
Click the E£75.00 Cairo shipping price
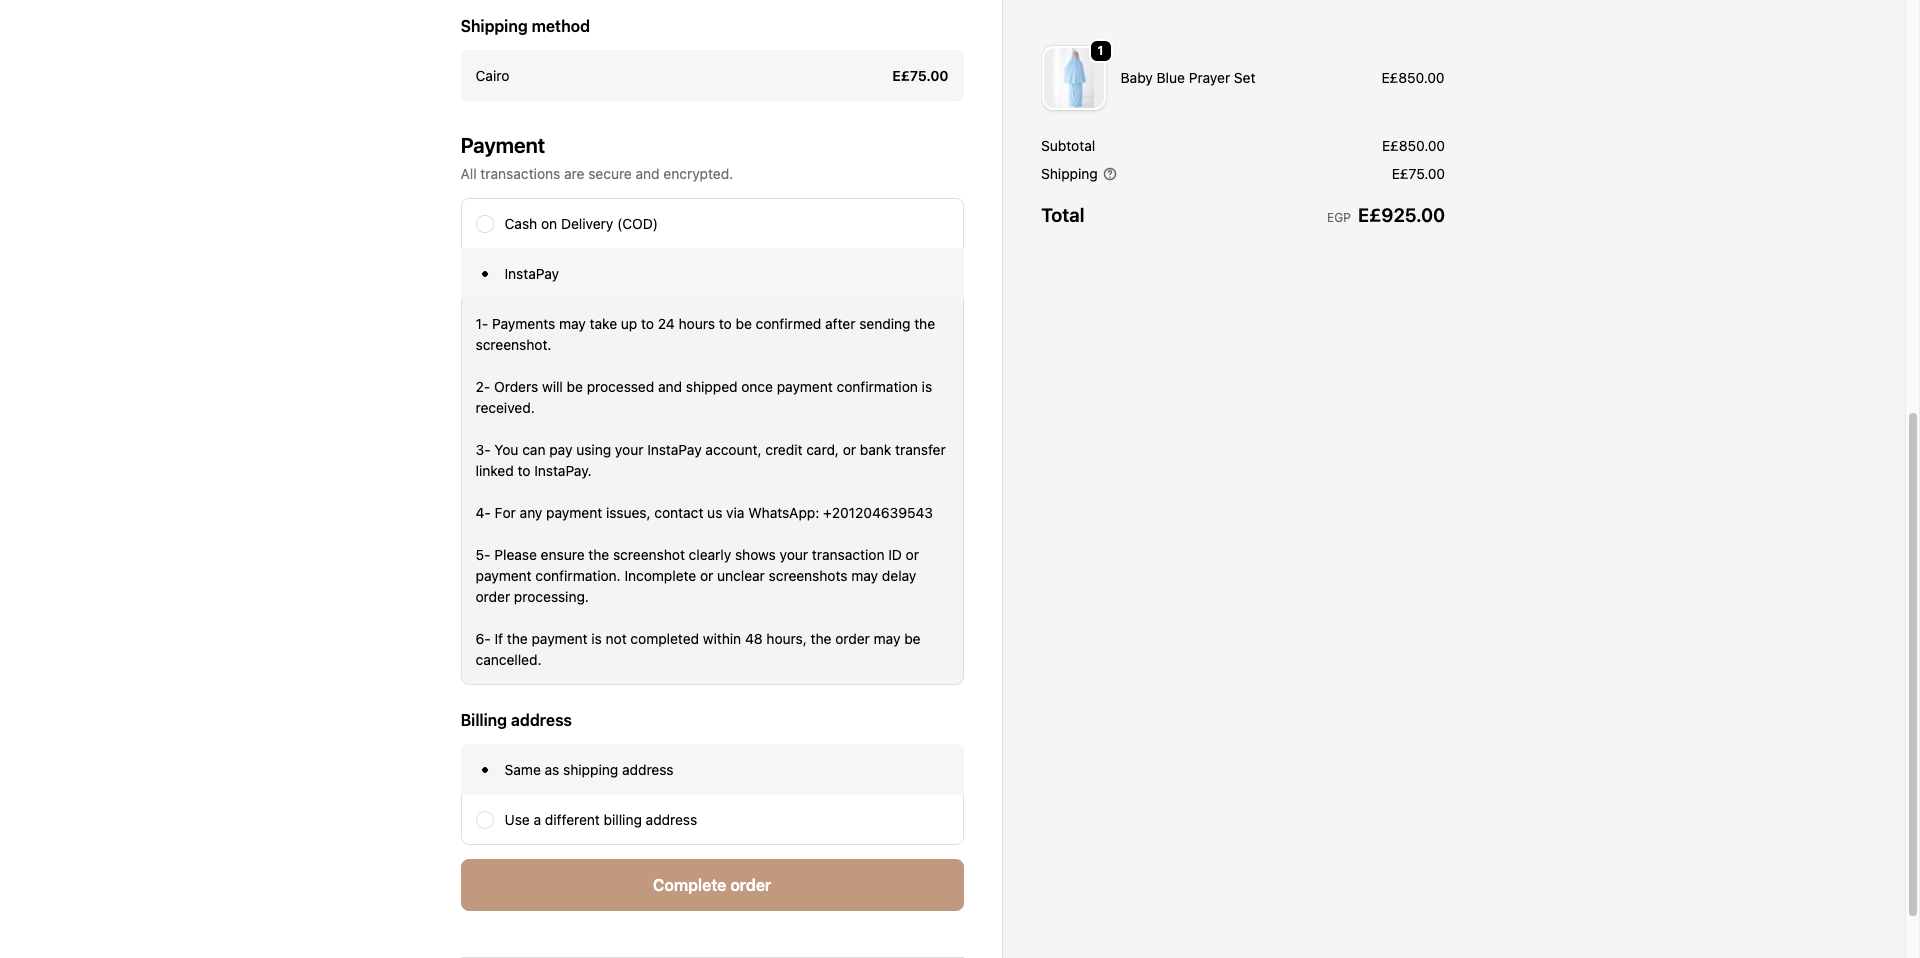point(920,76)
